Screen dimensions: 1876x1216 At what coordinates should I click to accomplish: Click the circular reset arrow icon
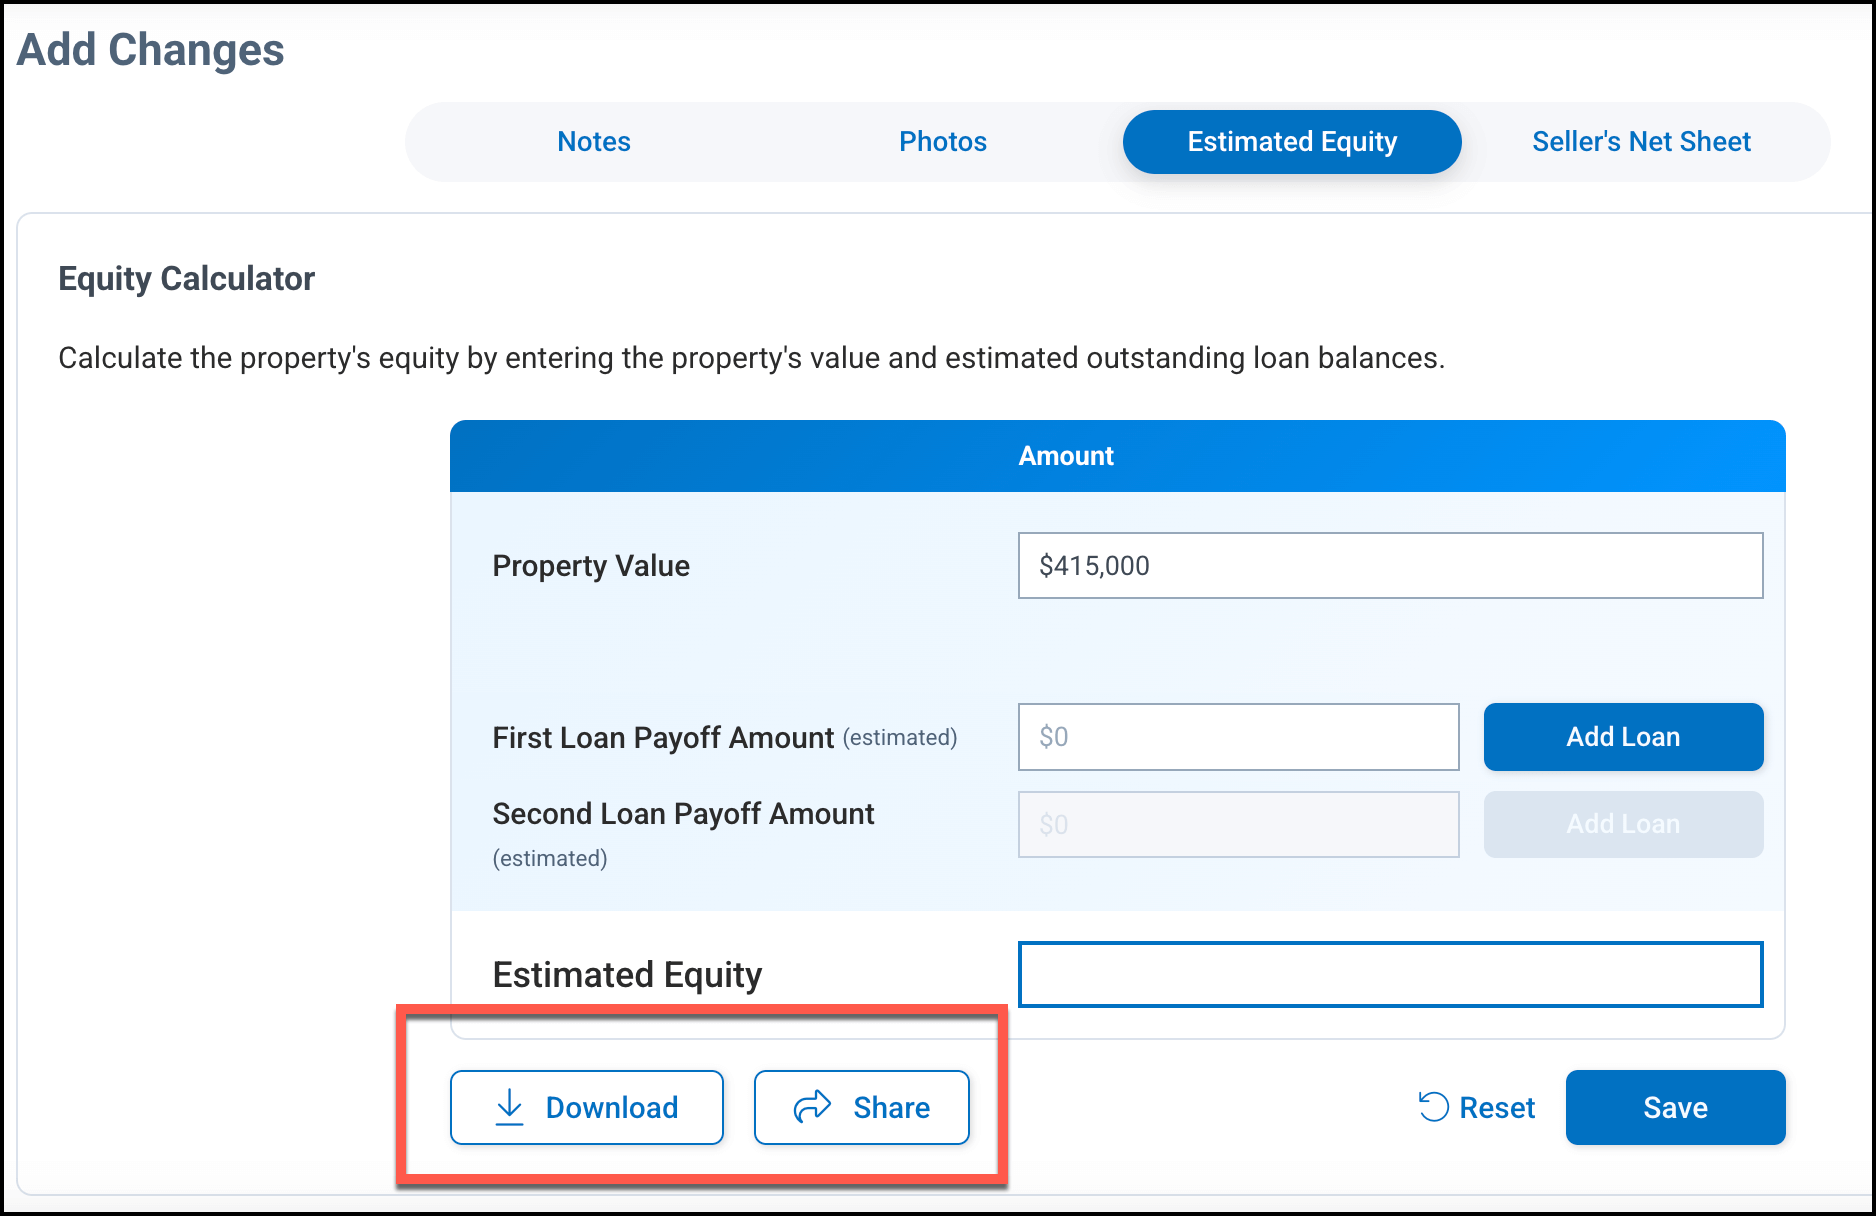[1433, 1106]
